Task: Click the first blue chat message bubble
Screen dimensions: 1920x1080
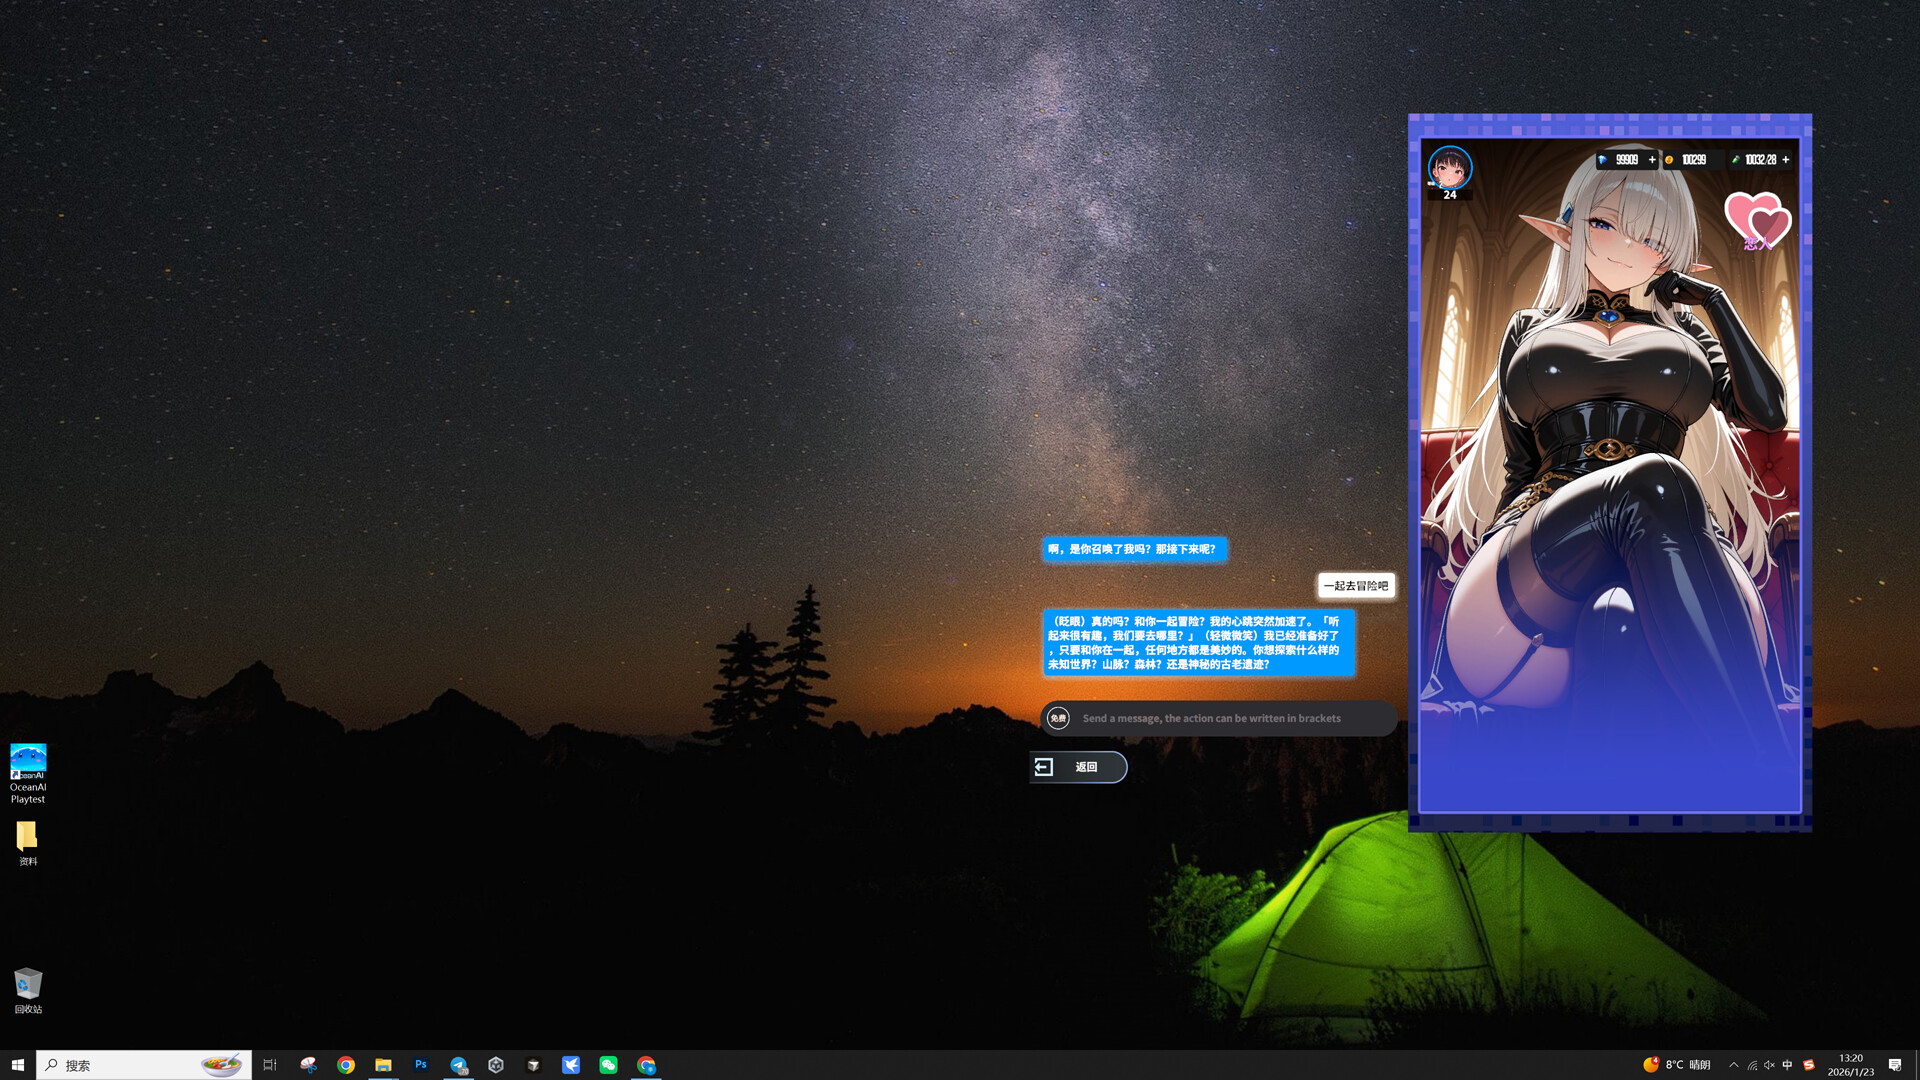Action: click(x=1133, y=549)
